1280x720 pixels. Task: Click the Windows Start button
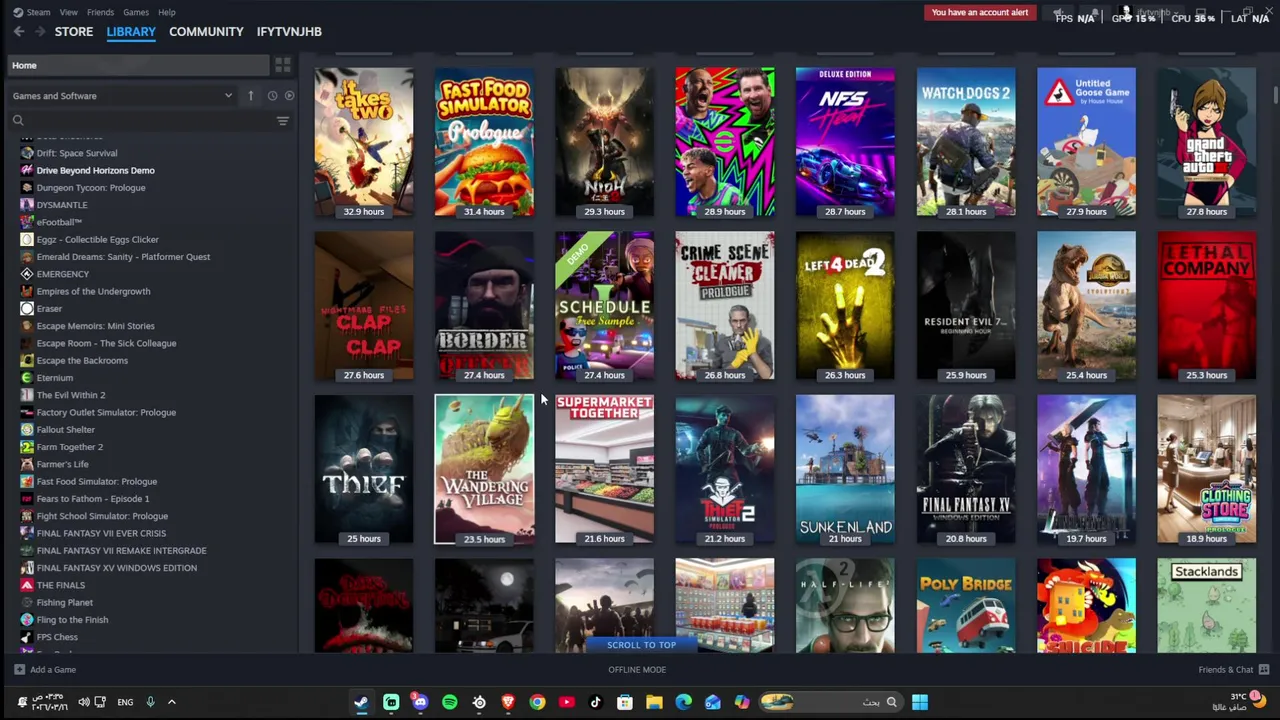(x=919, y=702)
